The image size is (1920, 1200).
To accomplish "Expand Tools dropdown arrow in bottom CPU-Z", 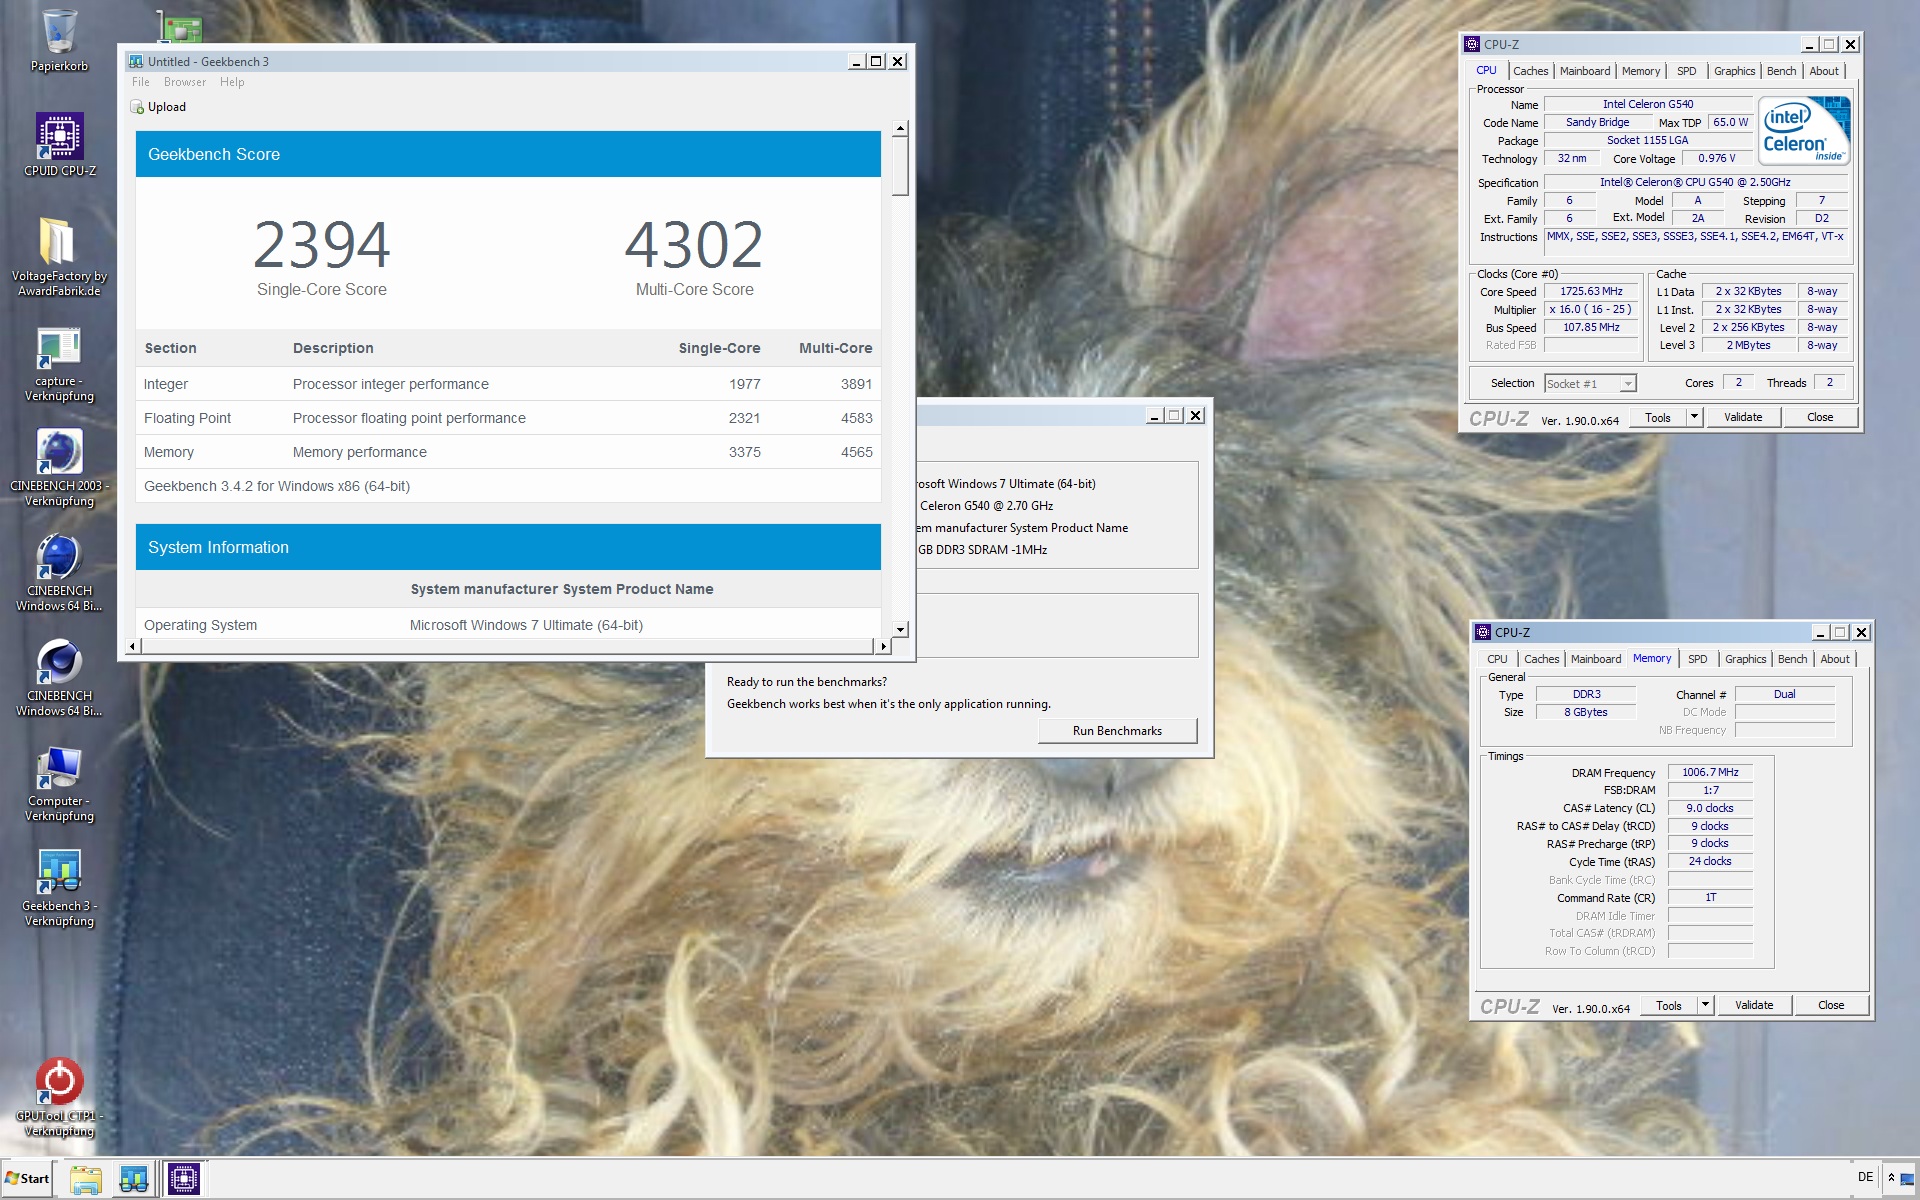I will [x=1705, y=1005].
